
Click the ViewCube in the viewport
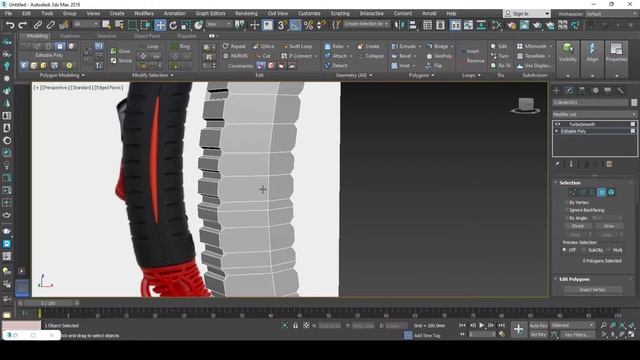(526, 105)
